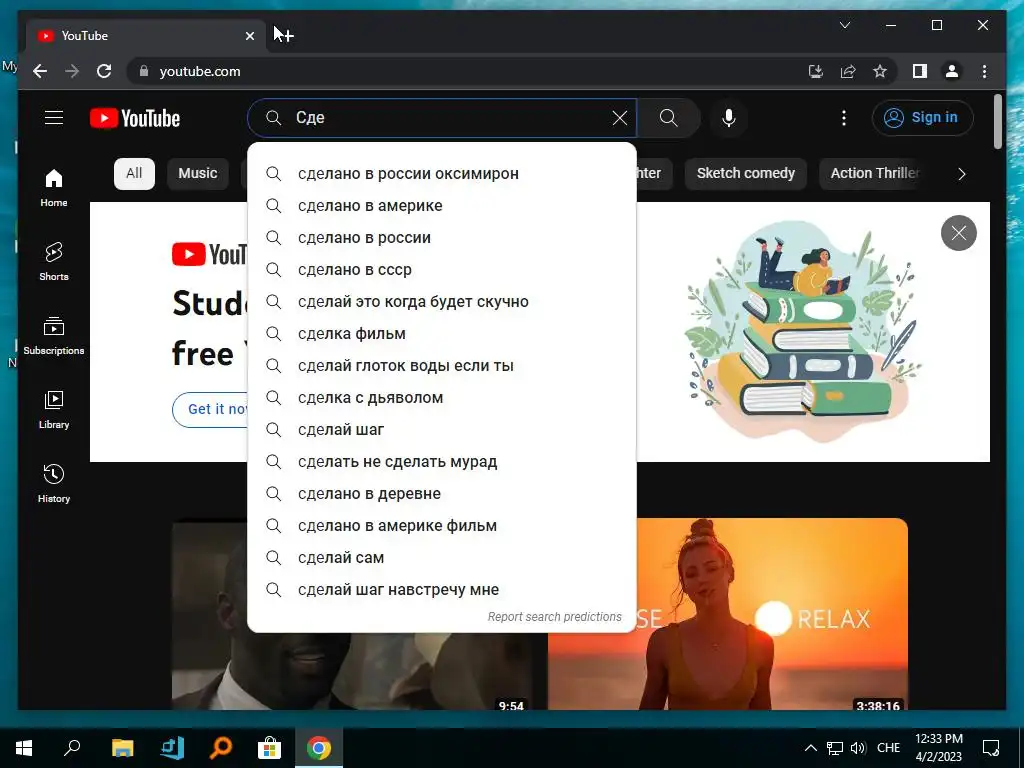Open Subscriptions in the sidebar

pos(54,336)
